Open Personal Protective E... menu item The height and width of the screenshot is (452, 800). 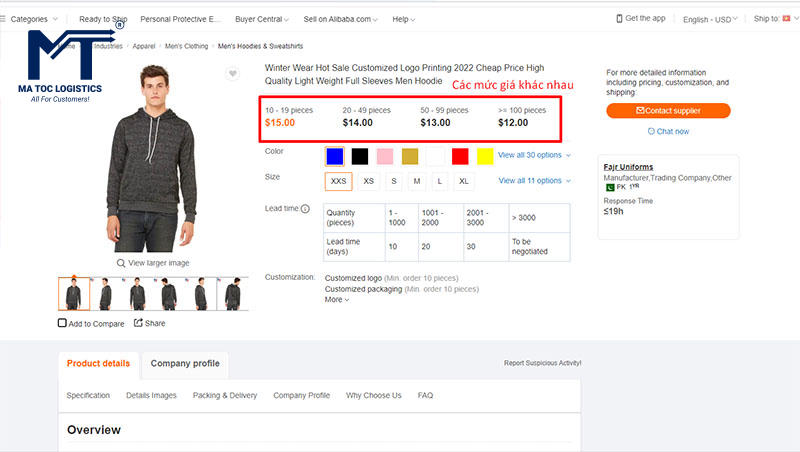[181, 19]
